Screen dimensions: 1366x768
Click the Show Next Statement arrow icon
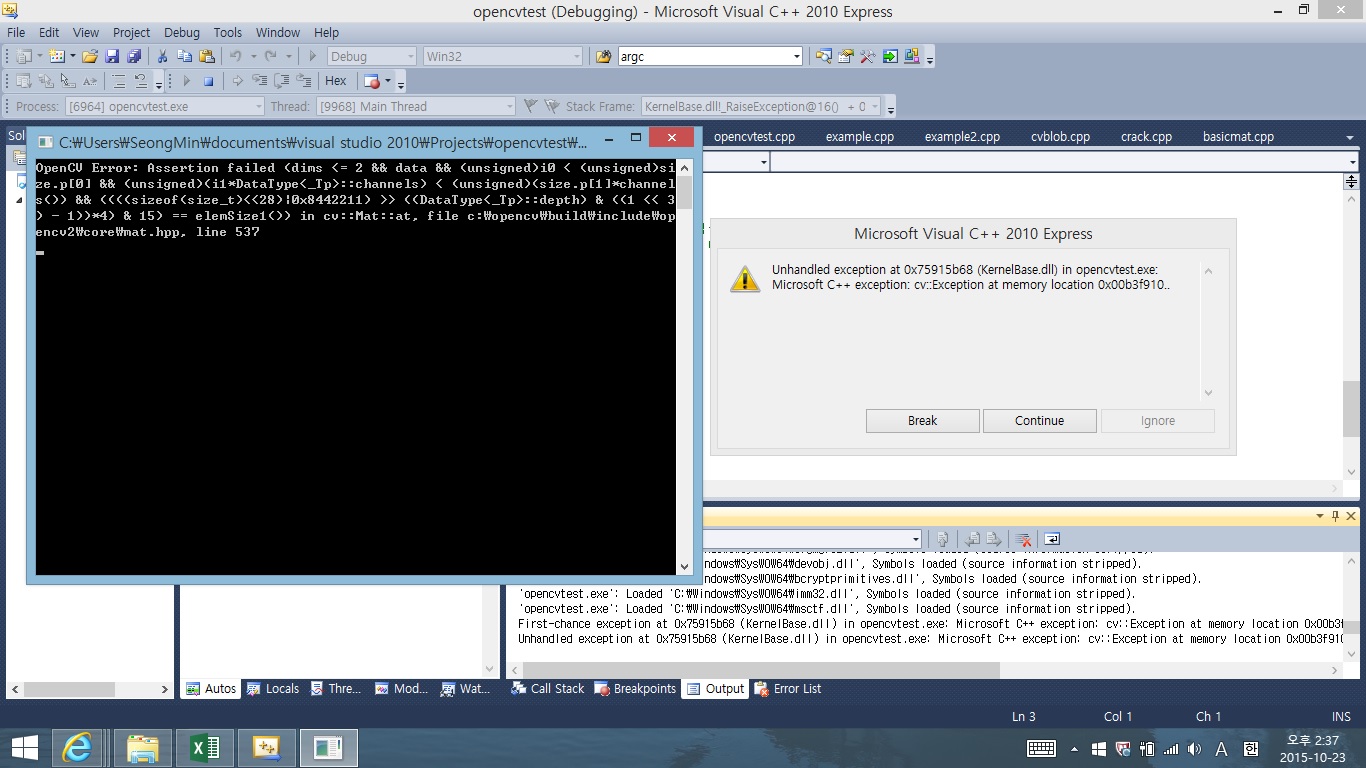pyautogui.click(x=237, y=81)
